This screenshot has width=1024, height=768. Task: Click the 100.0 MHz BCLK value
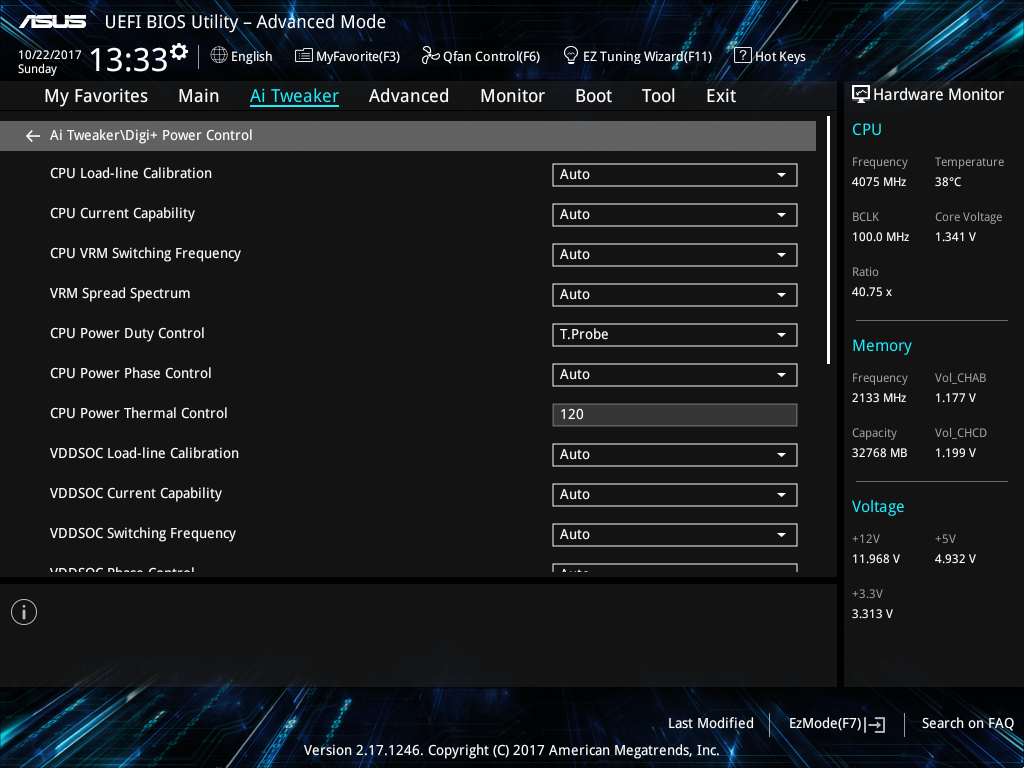tap(880, 237)
